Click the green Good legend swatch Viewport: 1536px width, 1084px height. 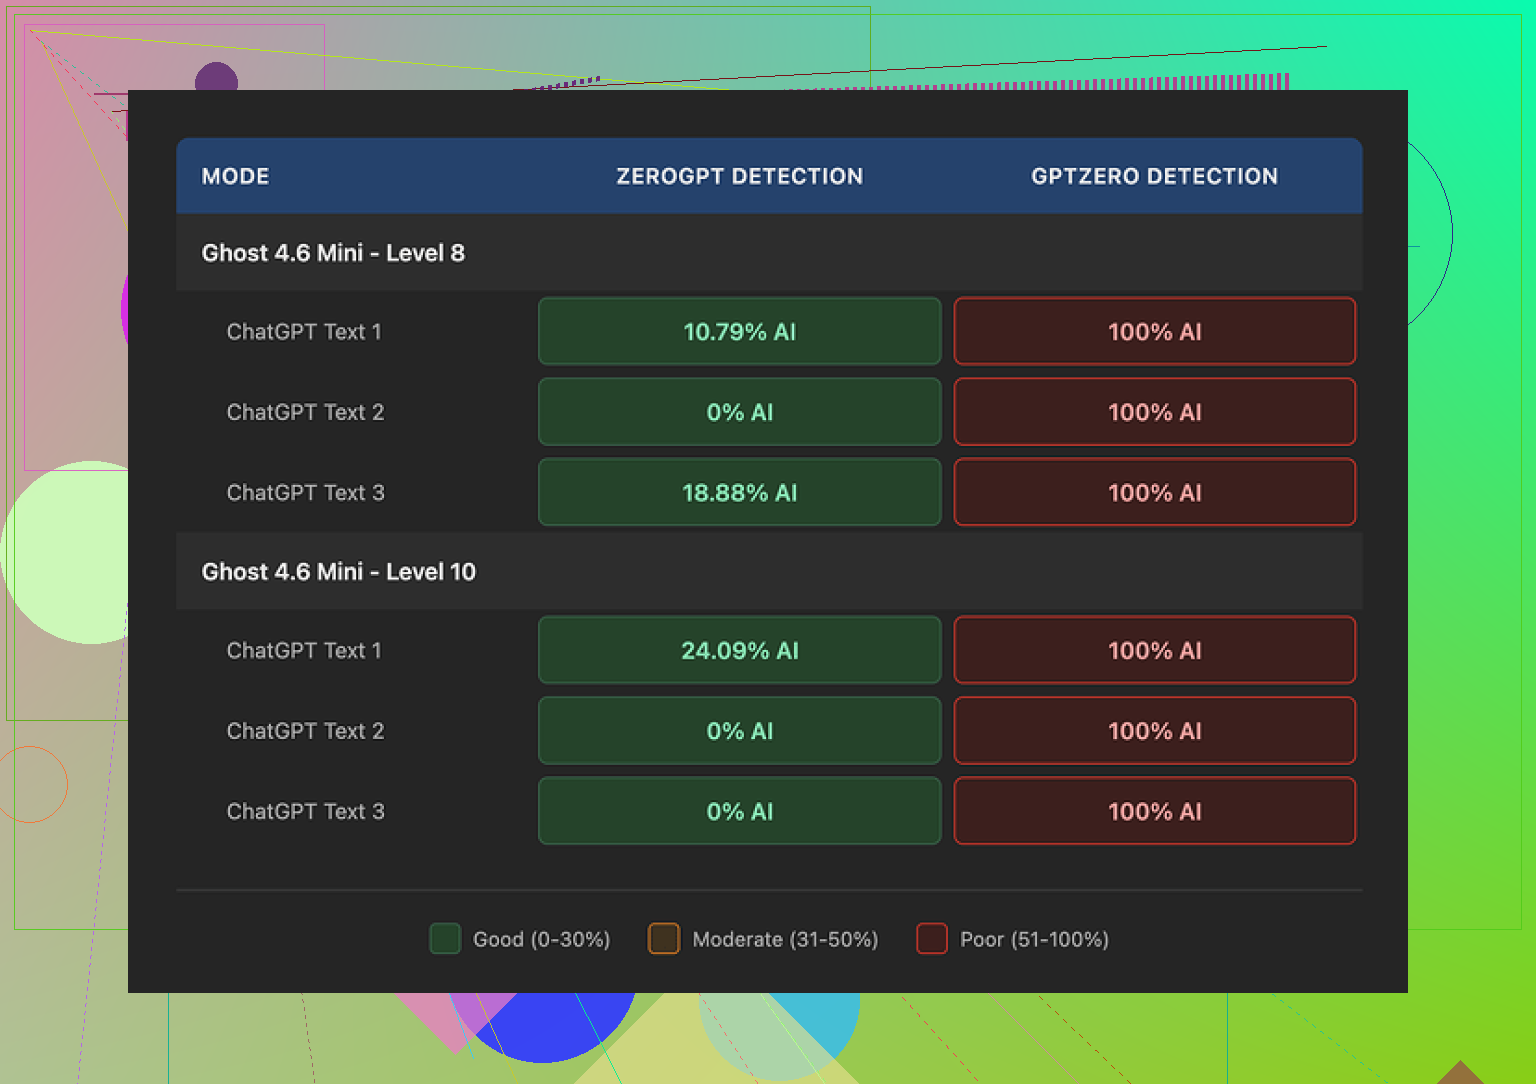tap(445, 939)
